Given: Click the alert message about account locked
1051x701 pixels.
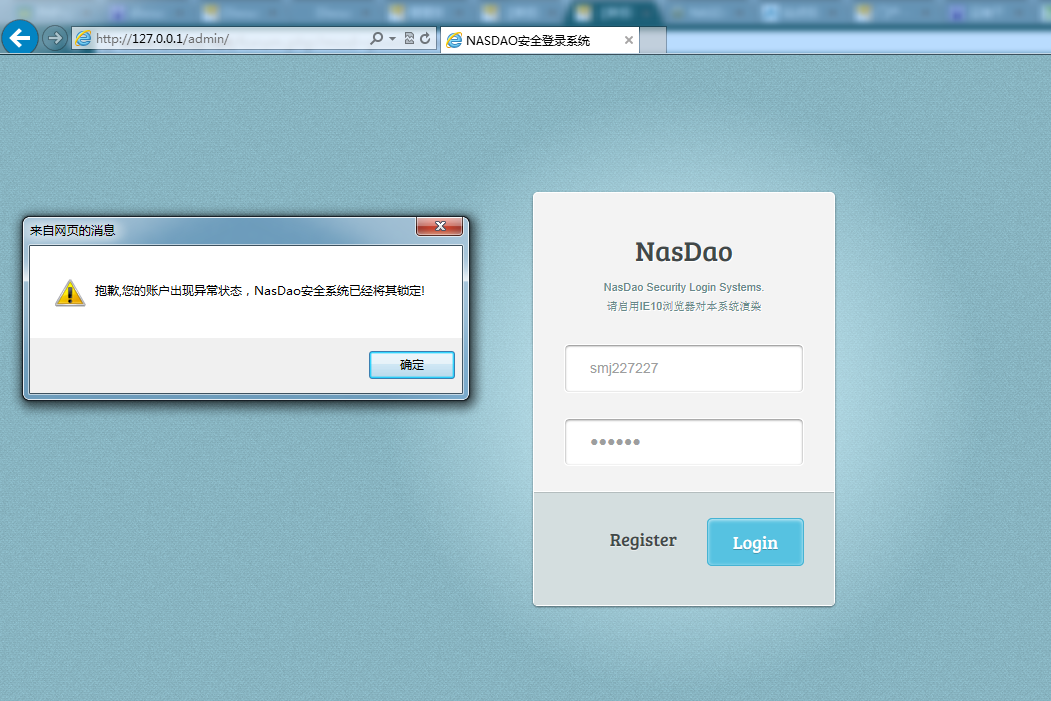Looking at the screenshot, I should (259, 291).
